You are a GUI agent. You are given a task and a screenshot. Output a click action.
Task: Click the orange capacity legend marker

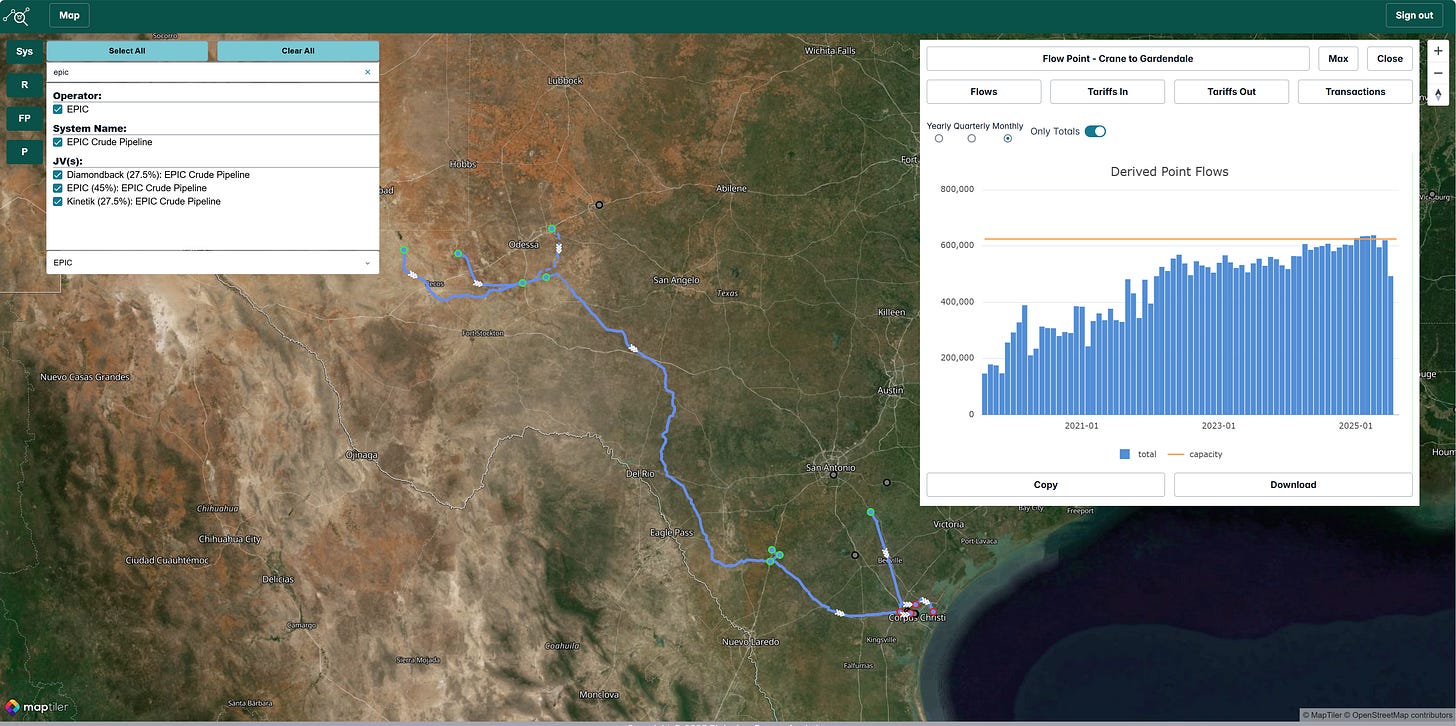tap(1175, 454)
